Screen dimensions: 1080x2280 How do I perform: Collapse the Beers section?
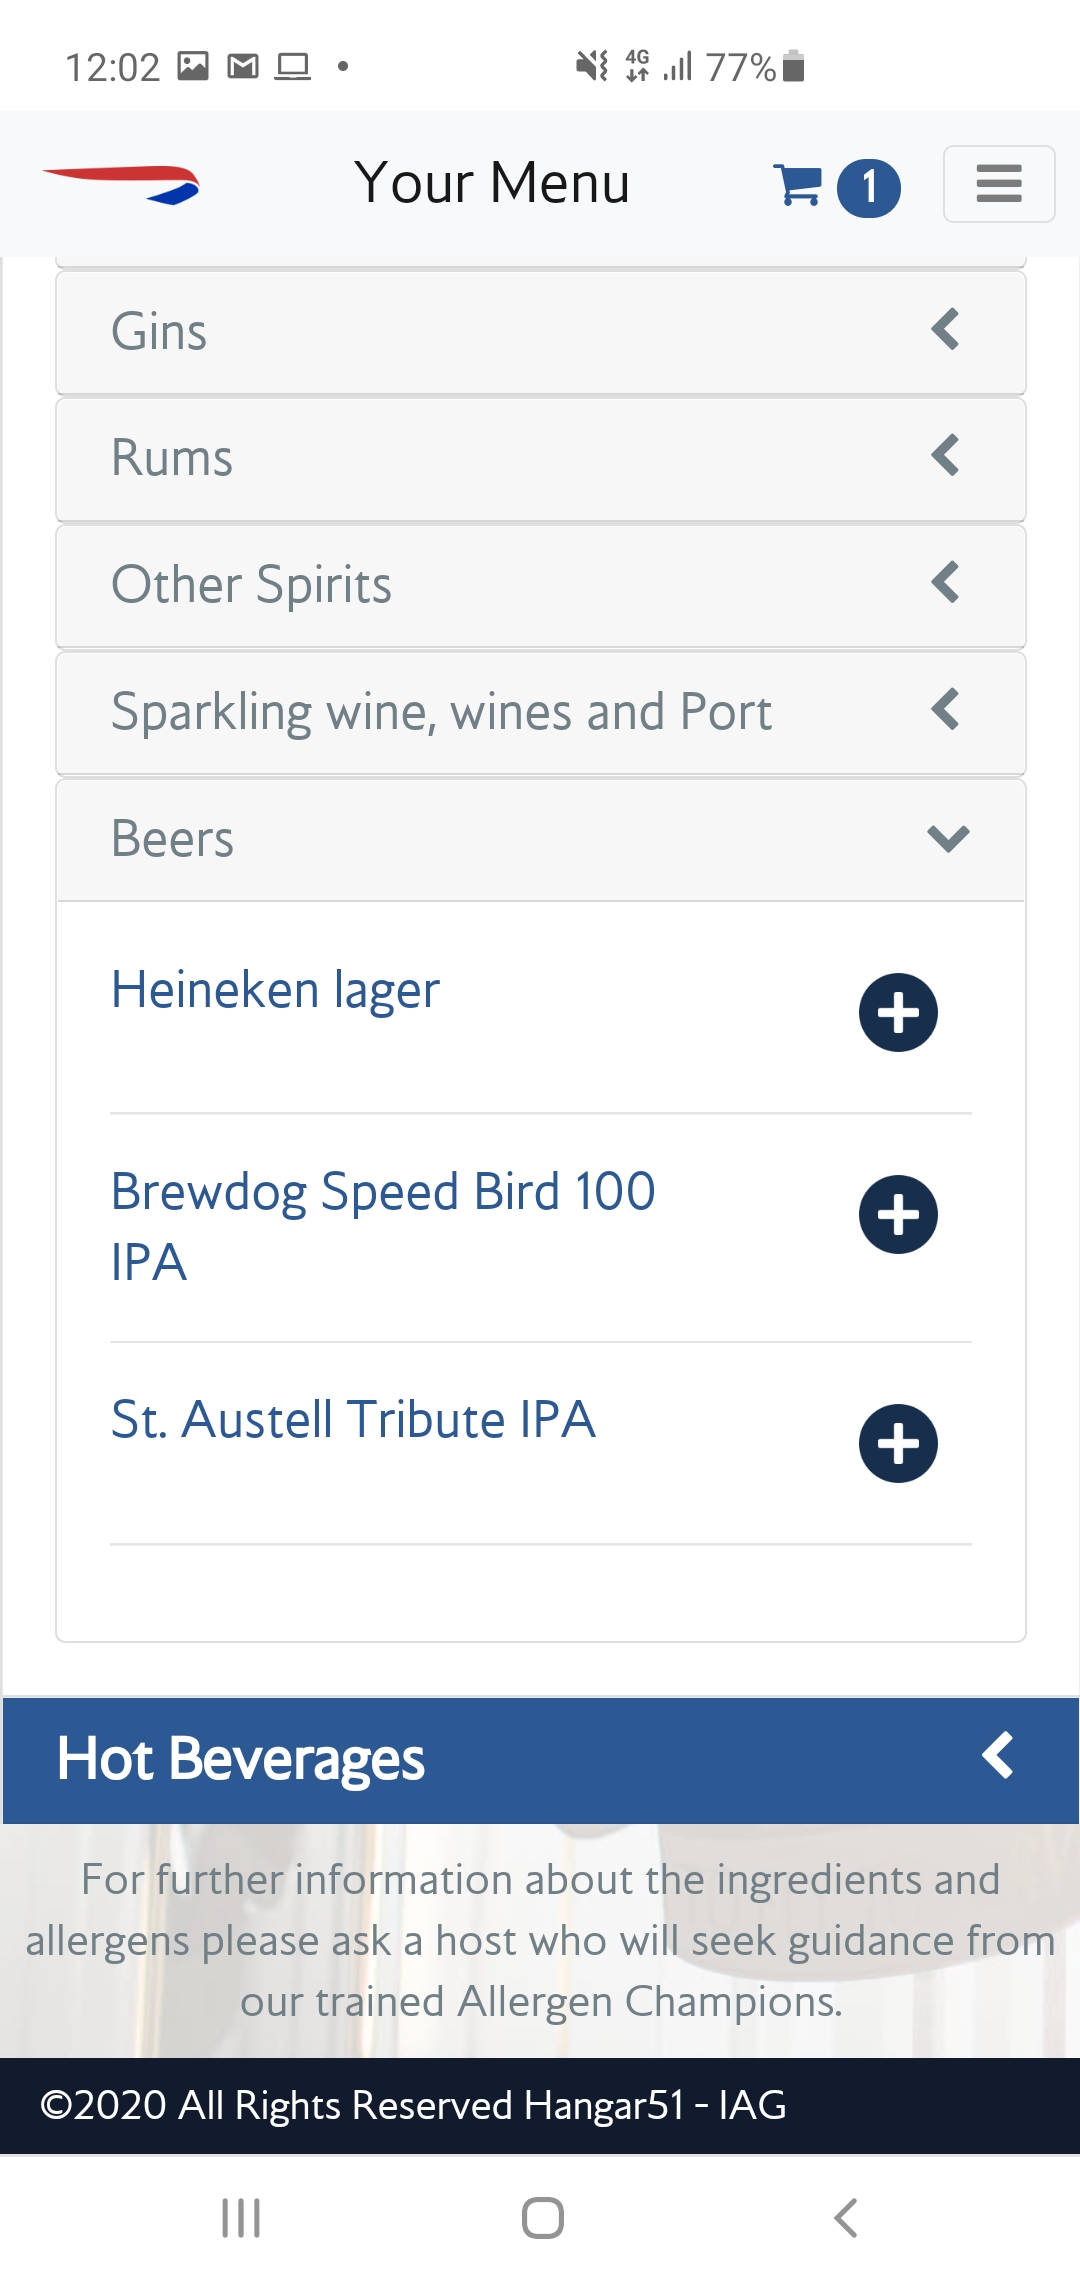(x=540, y=839)
